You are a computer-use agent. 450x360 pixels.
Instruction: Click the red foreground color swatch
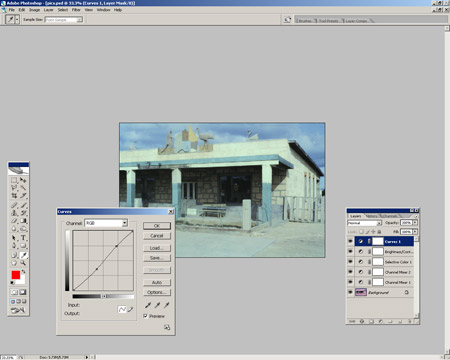pos(15,275)
